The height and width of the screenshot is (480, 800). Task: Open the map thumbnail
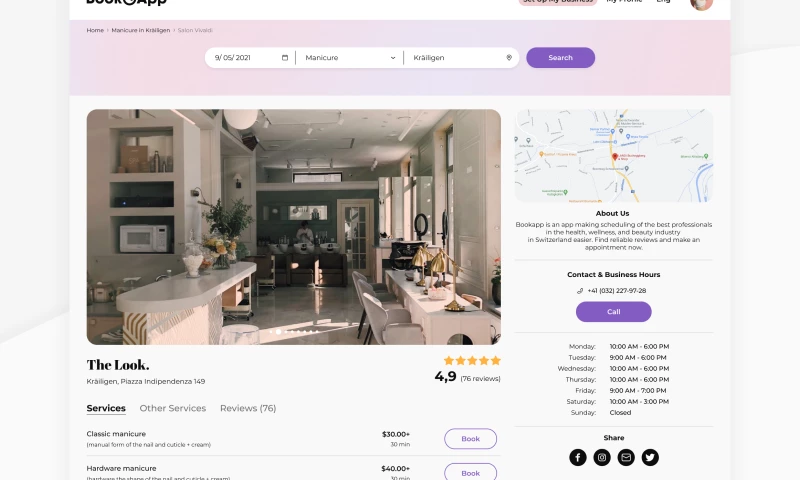613,156
